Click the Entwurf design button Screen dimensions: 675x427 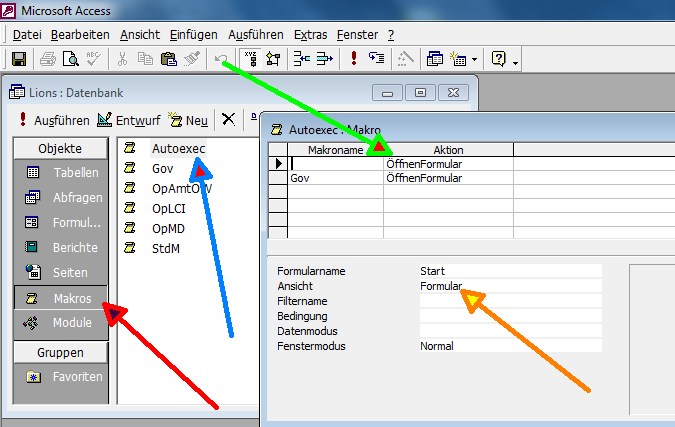point(128,120)
